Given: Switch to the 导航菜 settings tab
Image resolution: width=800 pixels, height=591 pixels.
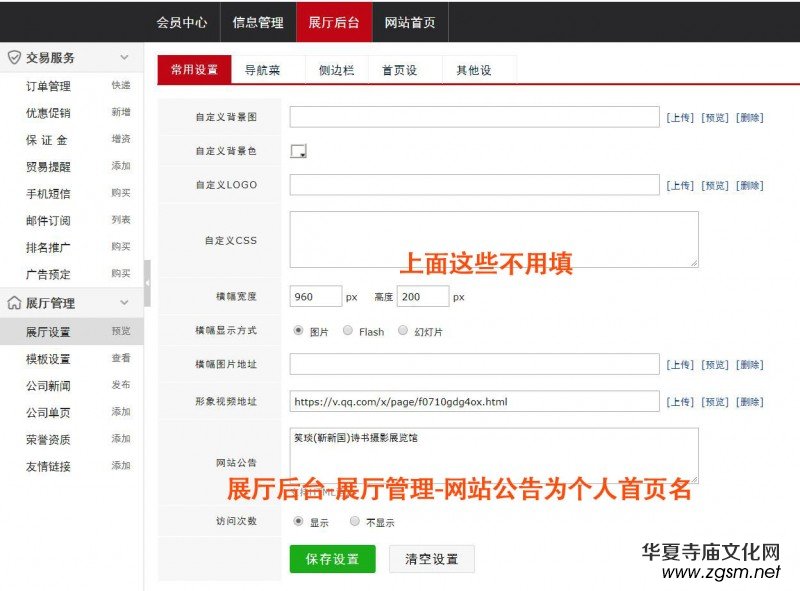Looking at the screenshot, I should click(x=262, y=70).
